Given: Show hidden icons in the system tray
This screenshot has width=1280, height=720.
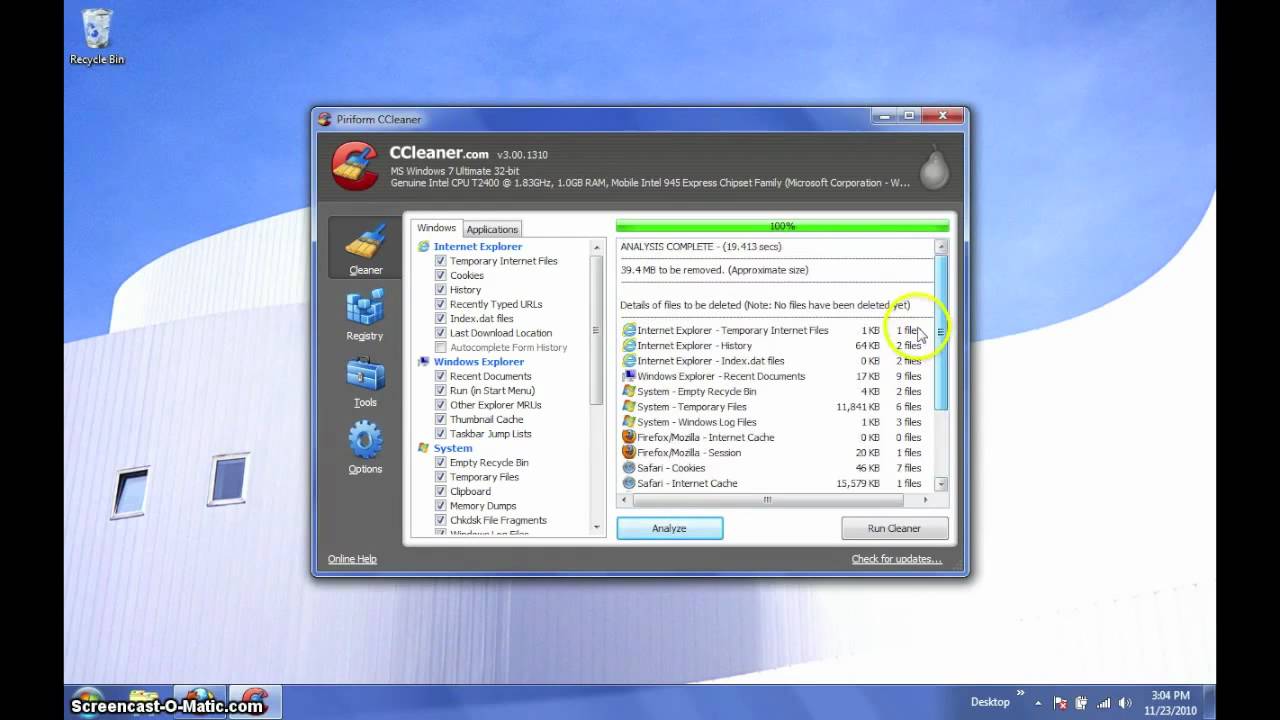Looking at the screenshot, I should point(1038,703).
